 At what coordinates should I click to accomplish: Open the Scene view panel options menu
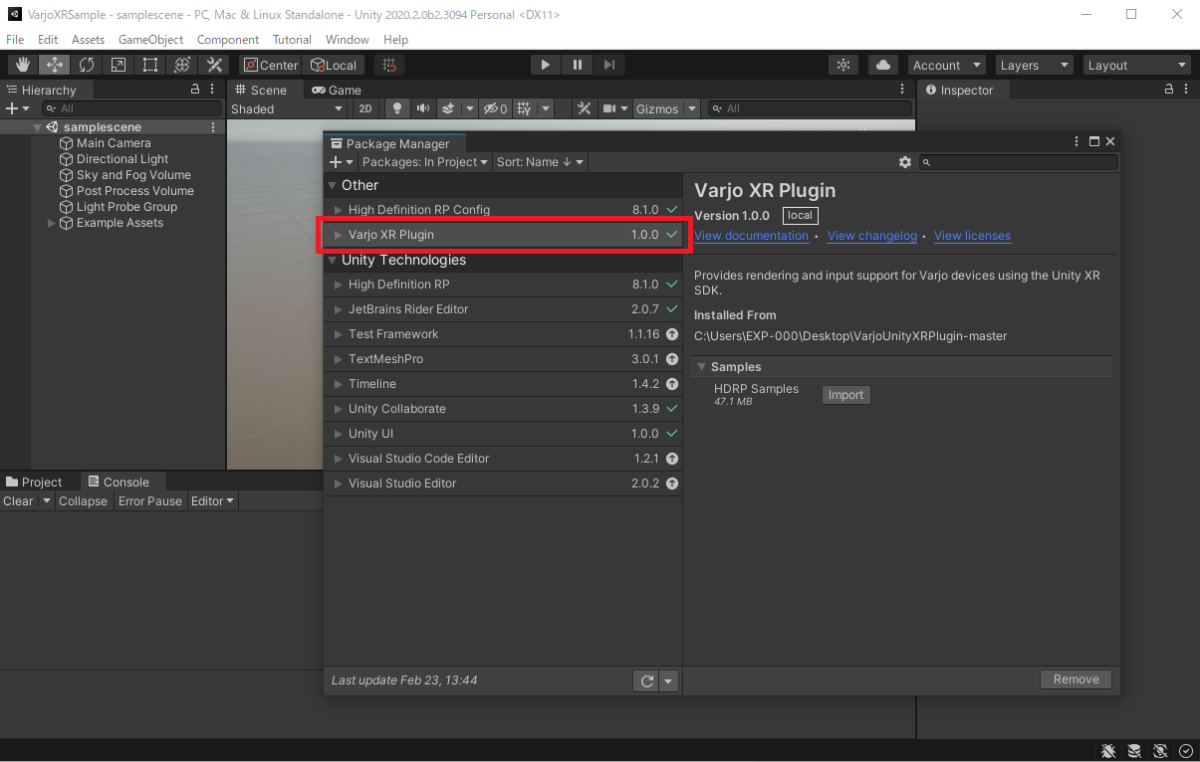[x=903, y=89]
